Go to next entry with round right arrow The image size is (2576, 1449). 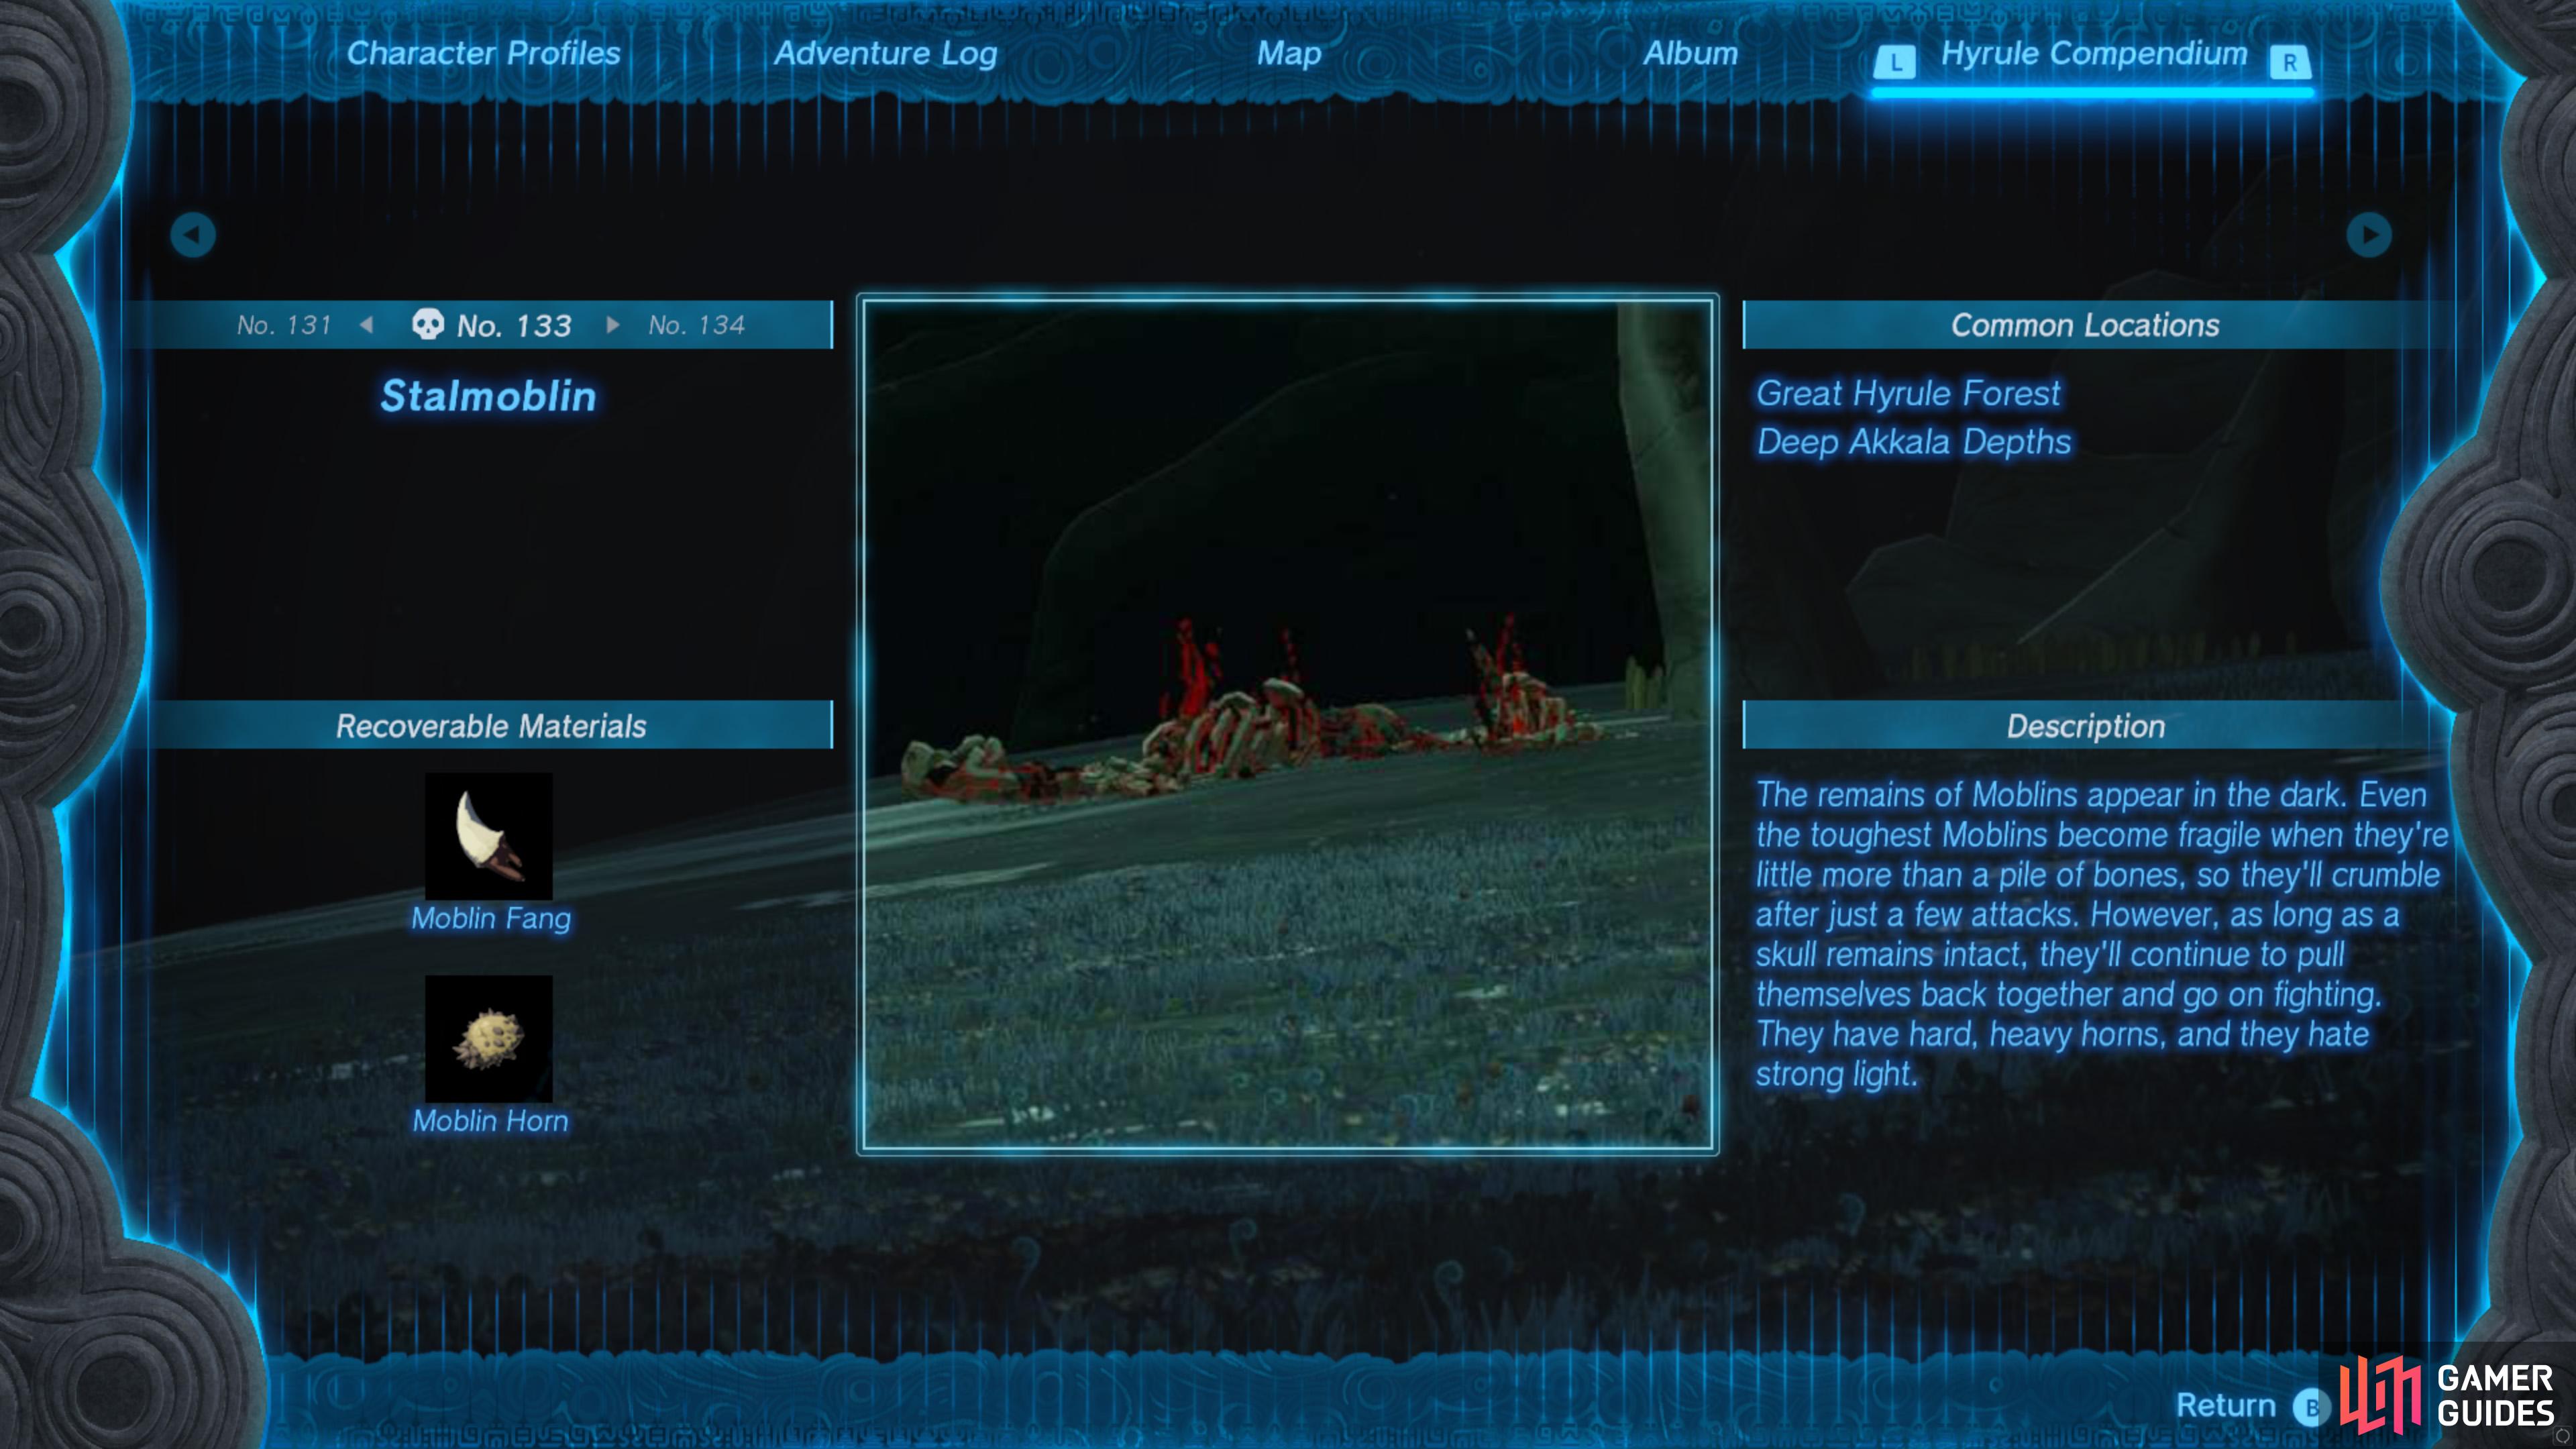tap(2369, 235)
